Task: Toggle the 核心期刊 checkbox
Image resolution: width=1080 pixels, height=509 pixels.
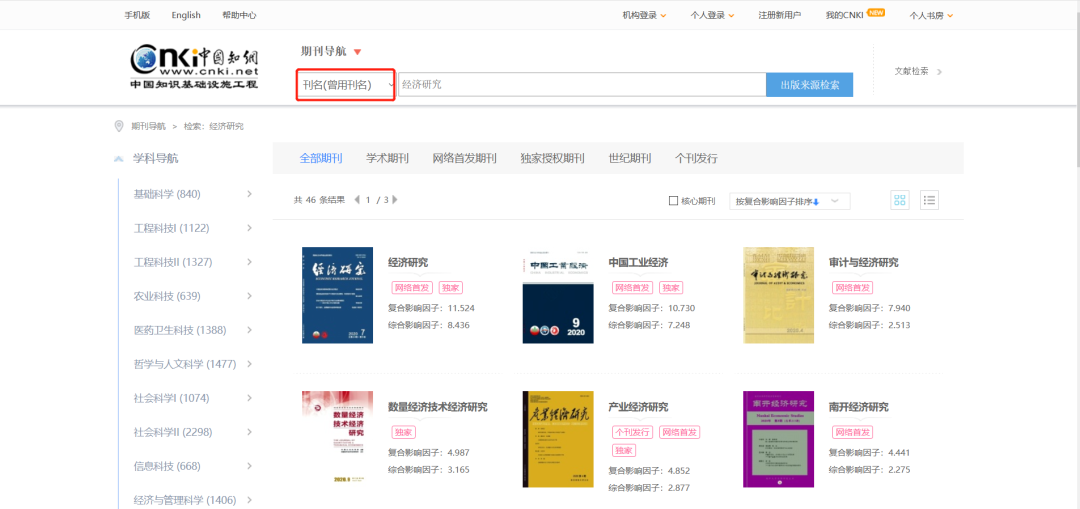Action: coord(674,201)
